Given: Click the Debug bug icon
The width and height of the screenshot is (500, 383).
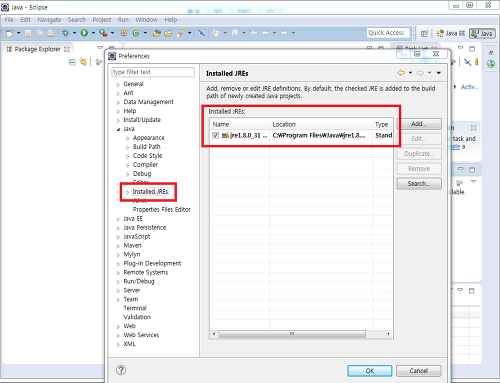Looking at the screenshot, I should (65, 33).
